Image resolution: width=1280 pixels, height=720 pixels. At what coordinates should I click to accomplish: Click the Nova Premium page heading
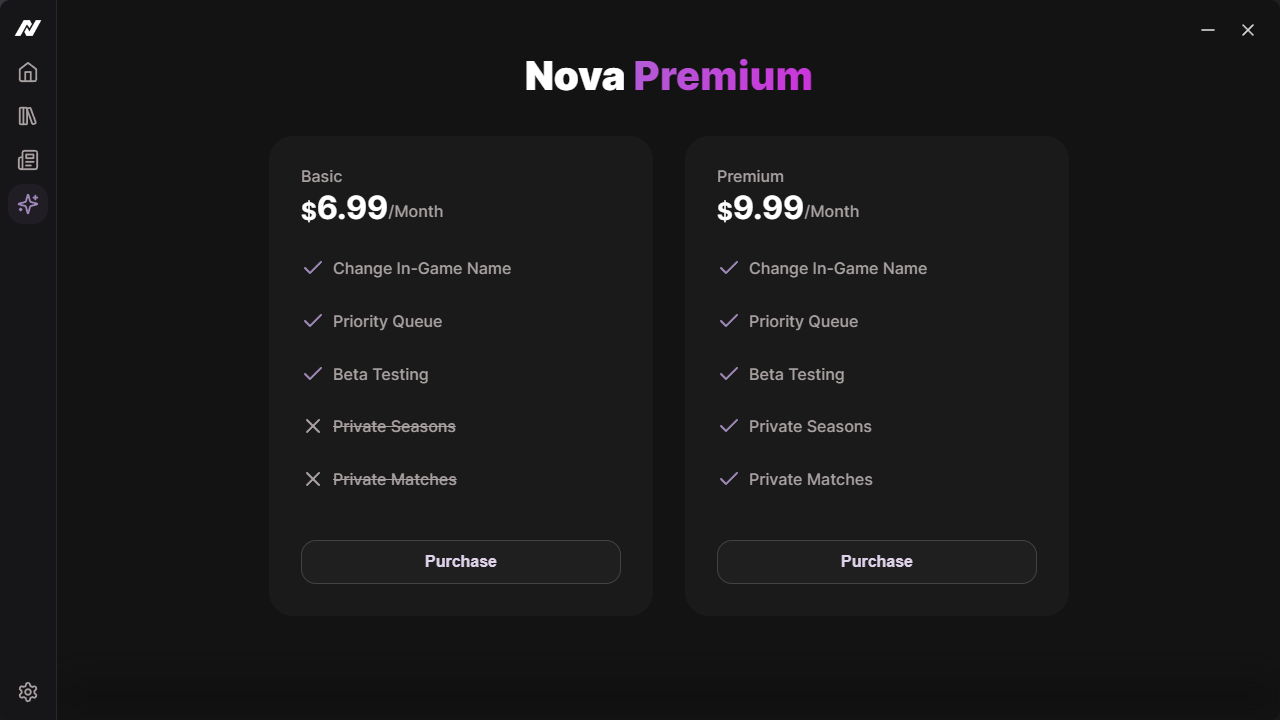point(668,76)
